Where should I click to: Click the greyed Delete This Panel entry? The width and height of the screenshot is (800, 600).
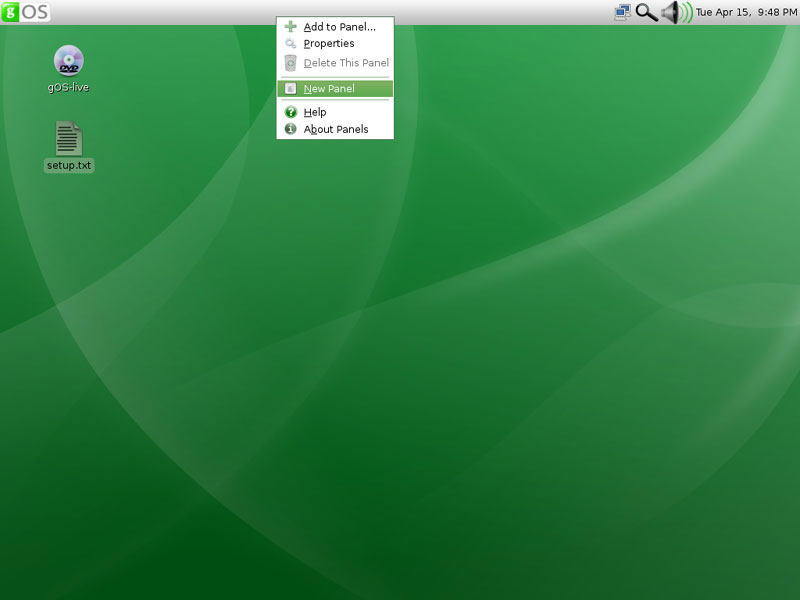(x=335, y=63)
